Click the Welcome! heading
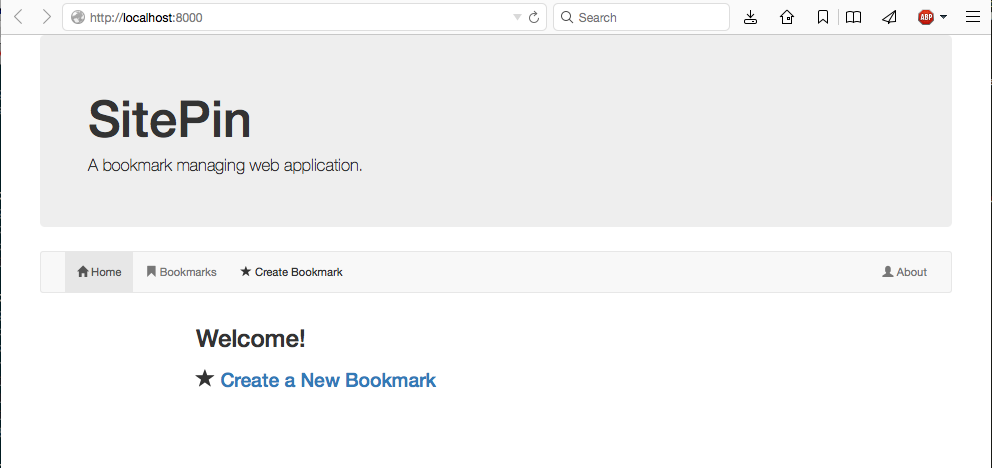Image resolution: width=992 pixels, height=468 pixels. (251, 338)
